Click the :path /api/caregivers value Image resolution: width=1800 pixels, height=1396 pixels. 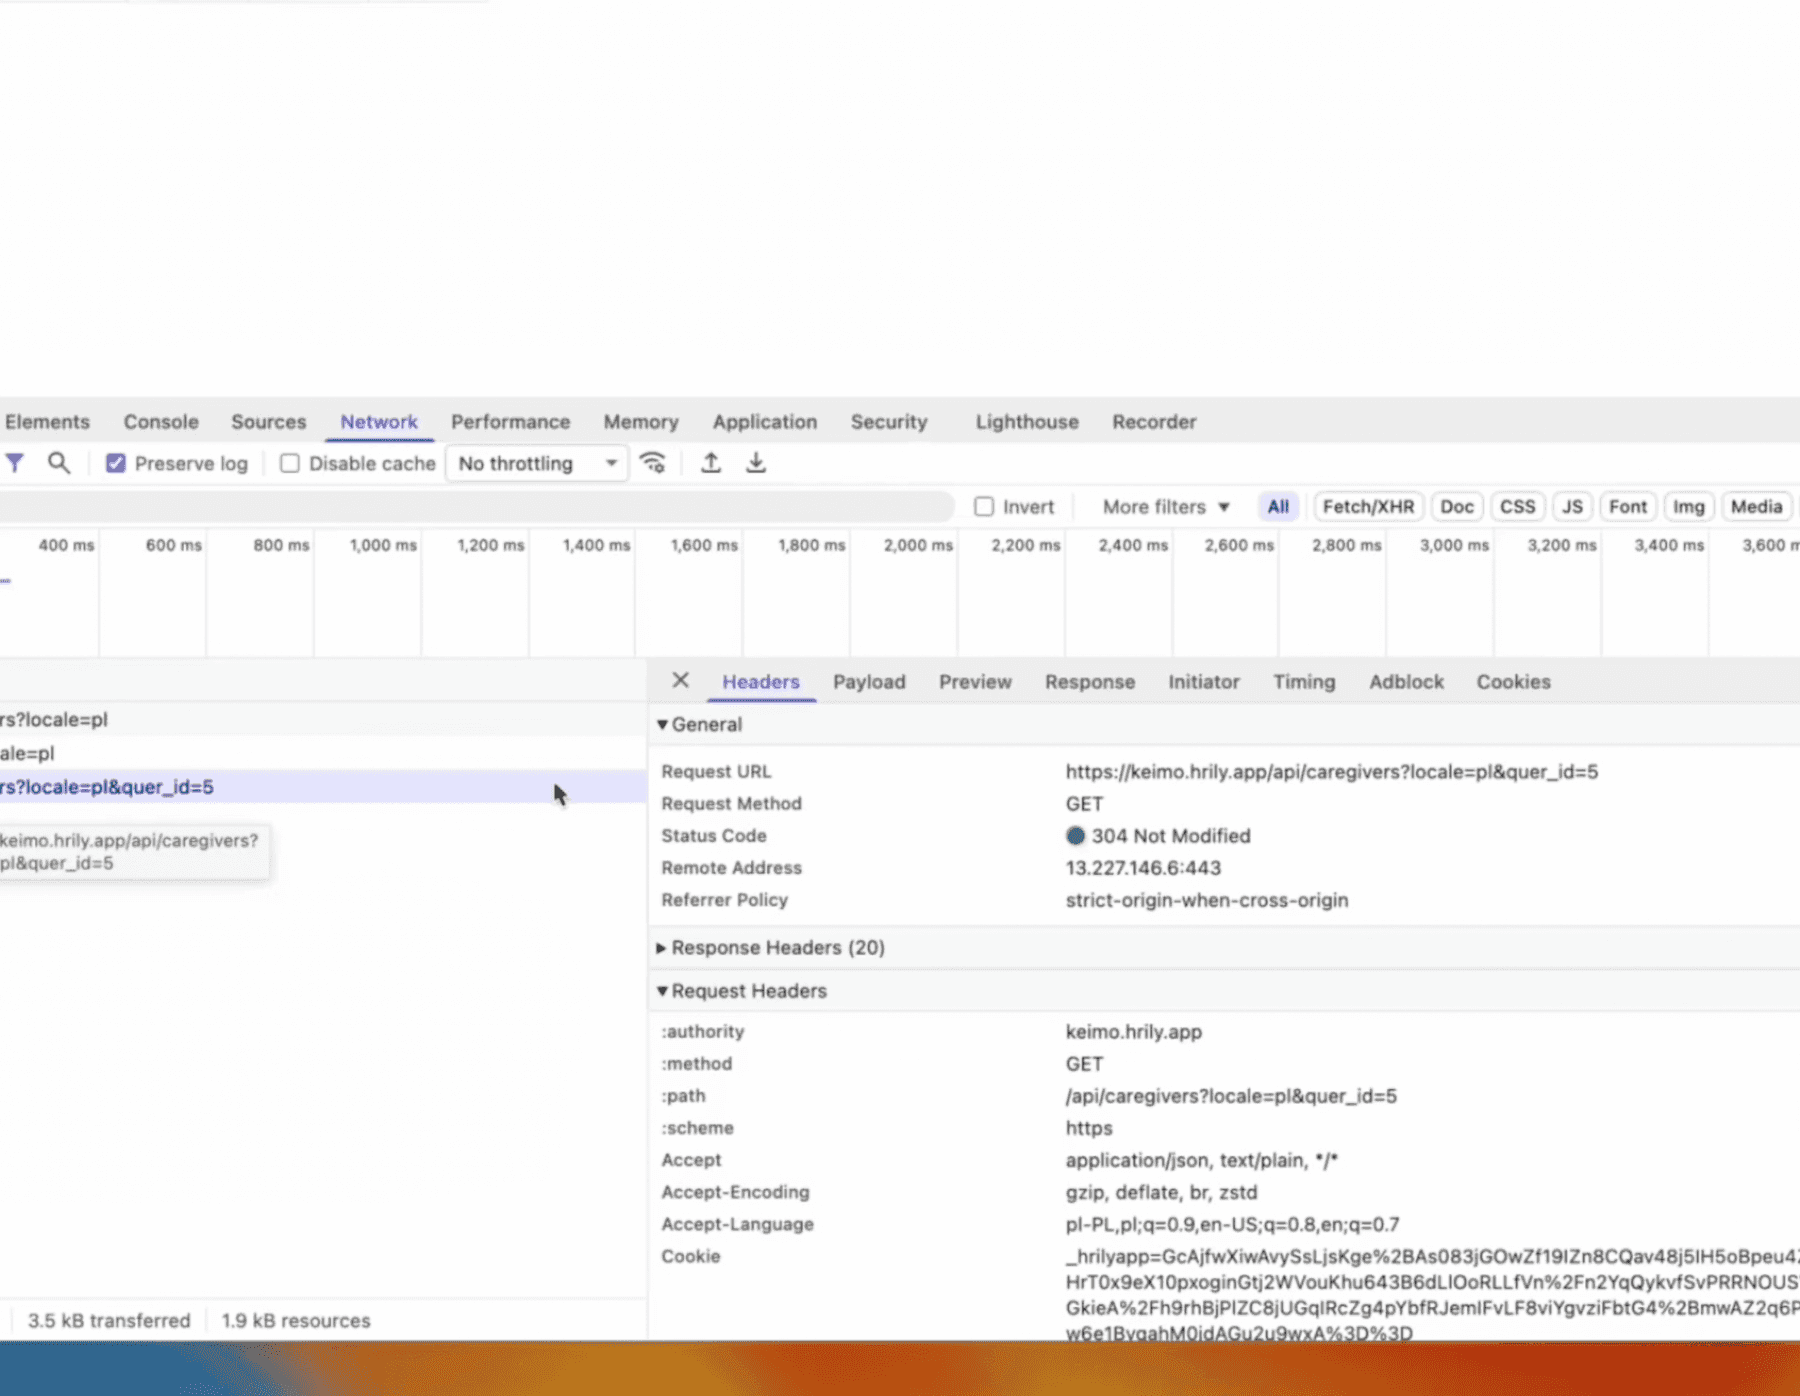click(1231, 1096)
